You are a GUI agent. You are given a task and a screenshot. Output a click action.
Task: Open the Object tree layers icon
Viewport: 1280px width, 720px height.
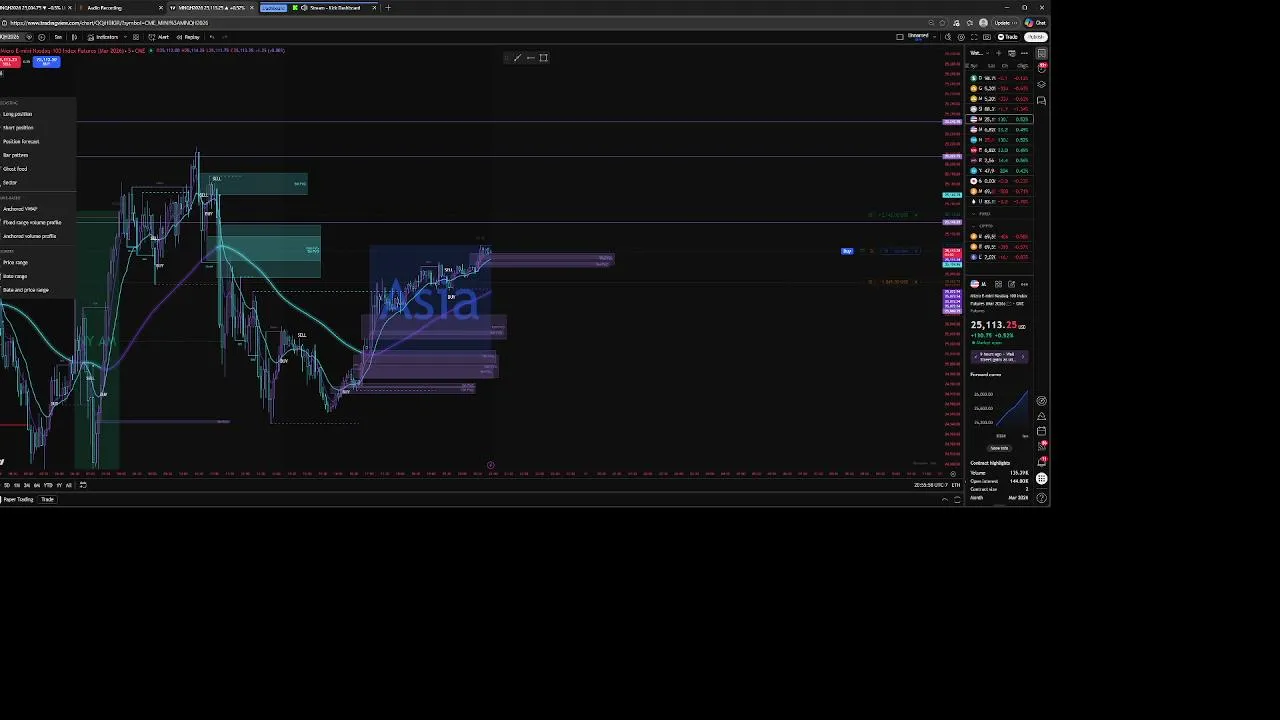1041,84
